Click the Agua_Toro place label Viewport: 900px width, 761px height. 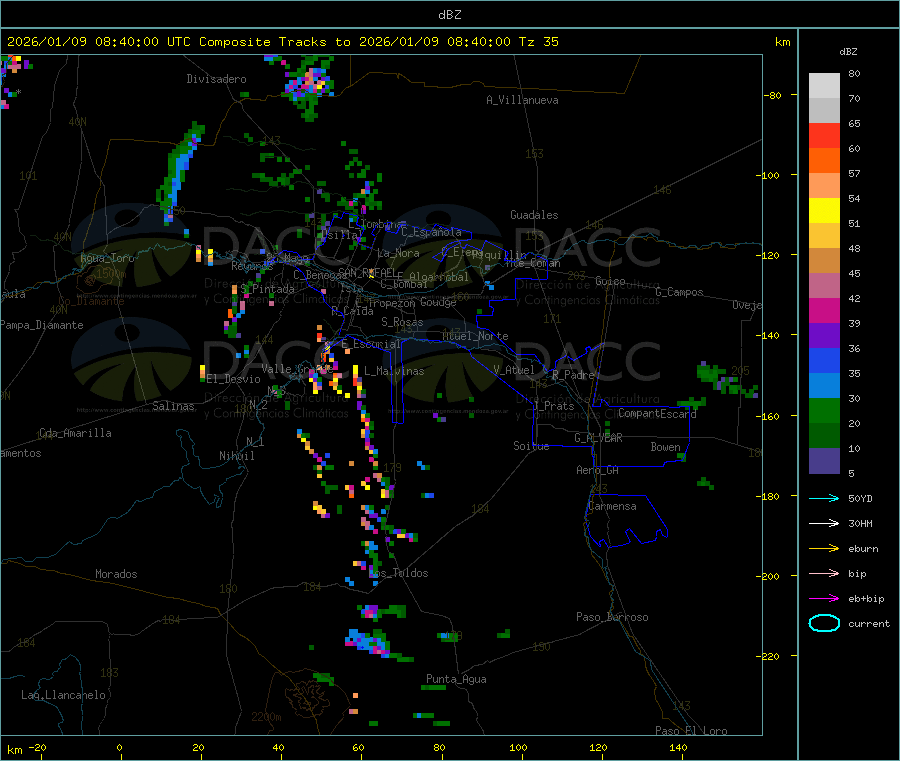point(107,258)
